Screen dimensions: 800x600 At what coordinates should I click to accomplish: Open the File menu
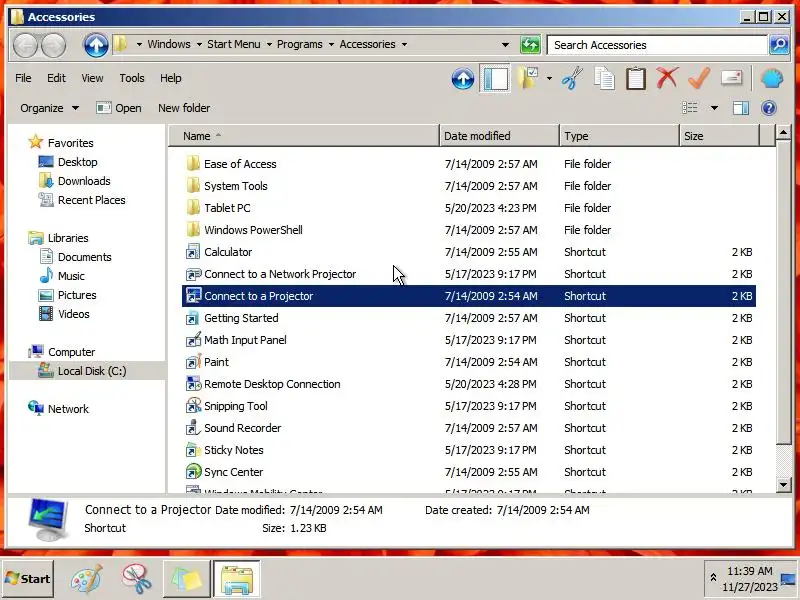(23, 78)
